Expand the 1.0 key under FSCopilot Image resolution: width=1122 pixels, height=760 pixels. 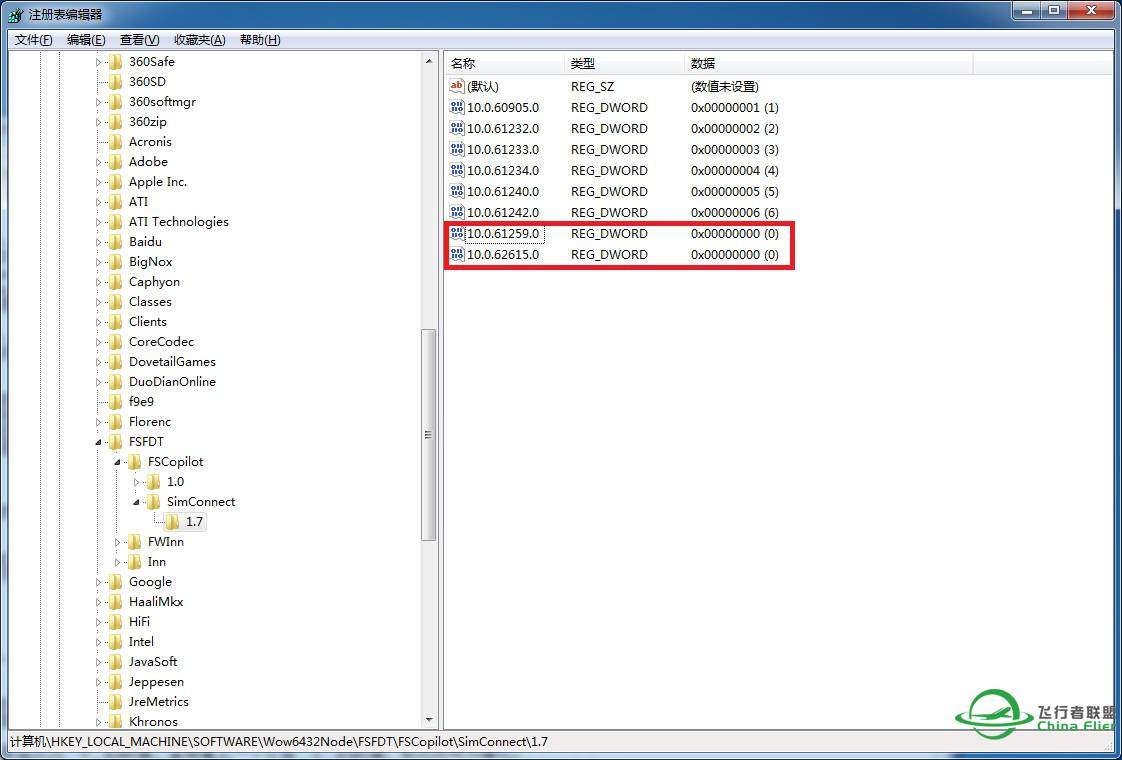136,483
